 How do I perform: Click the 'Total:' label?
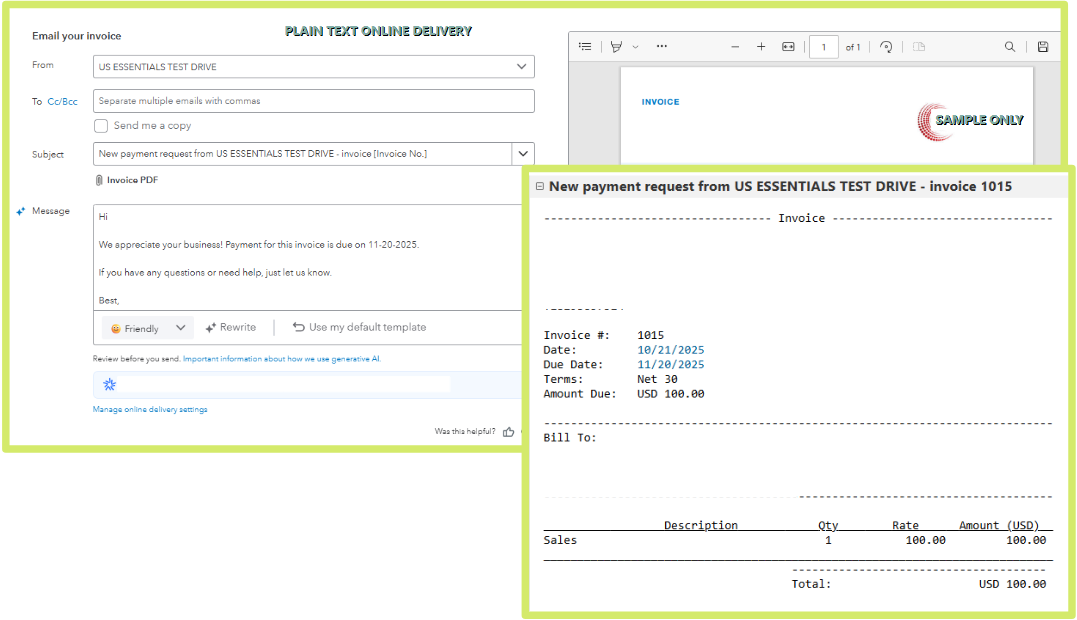tap(811, 584)
